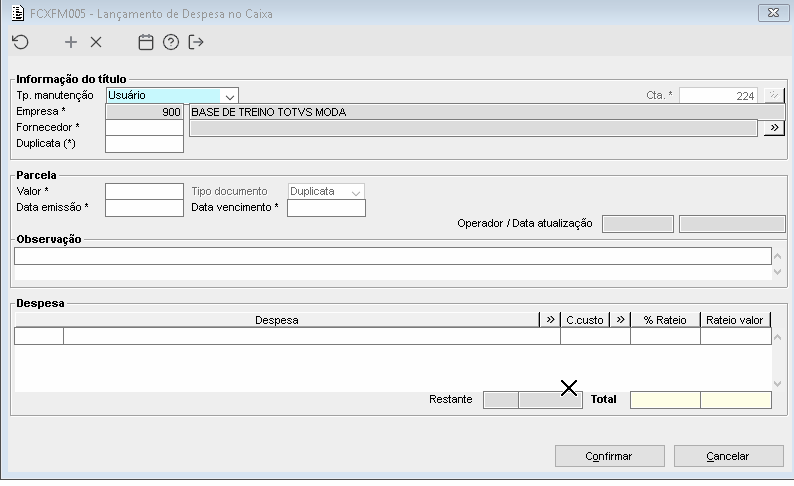Focus the Duplicata (*) input field

144,144
